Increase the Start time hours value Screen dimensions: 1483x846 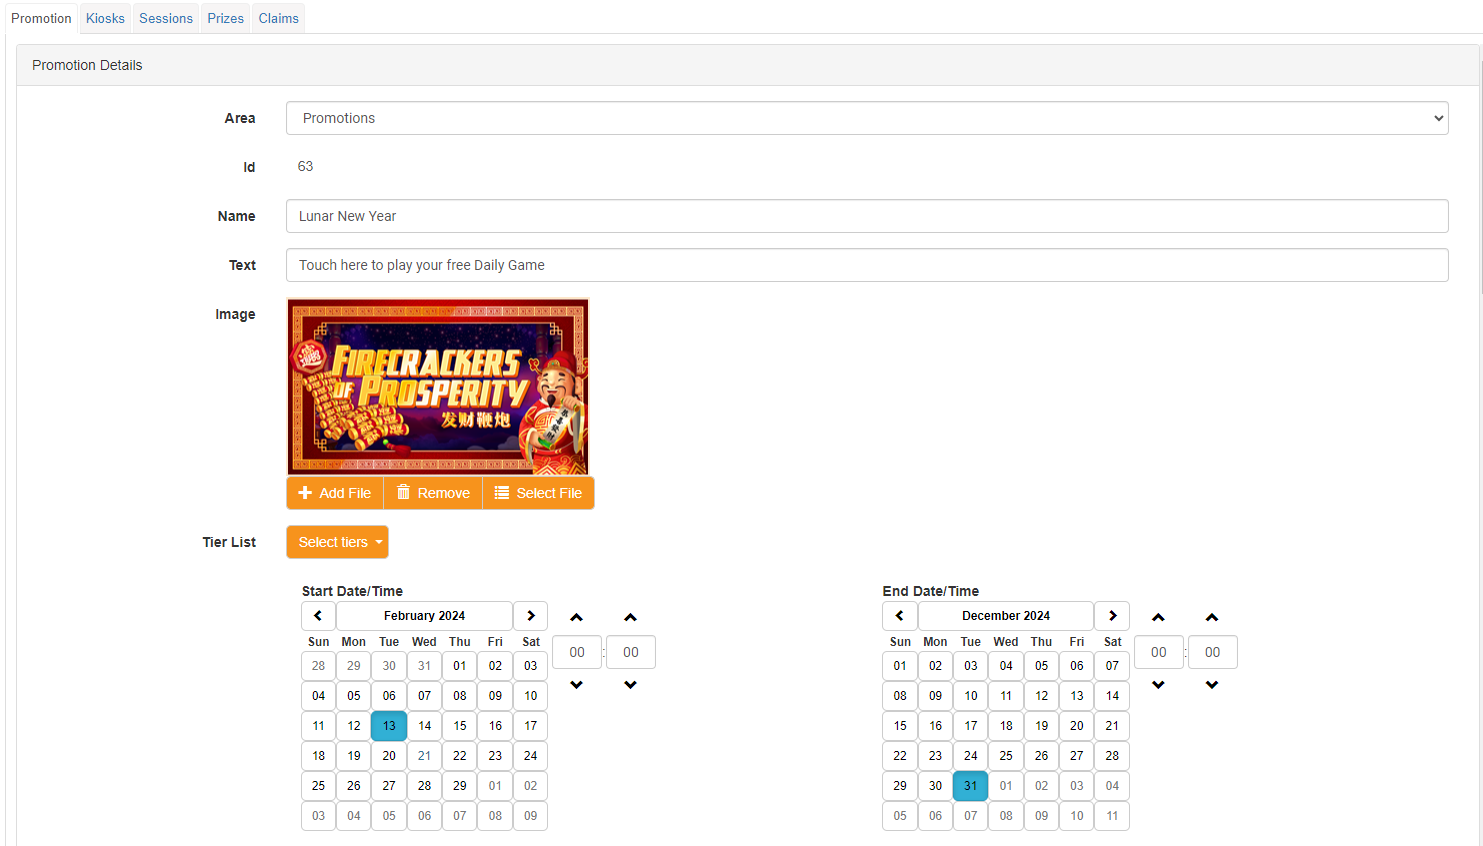tap(577, 618)
